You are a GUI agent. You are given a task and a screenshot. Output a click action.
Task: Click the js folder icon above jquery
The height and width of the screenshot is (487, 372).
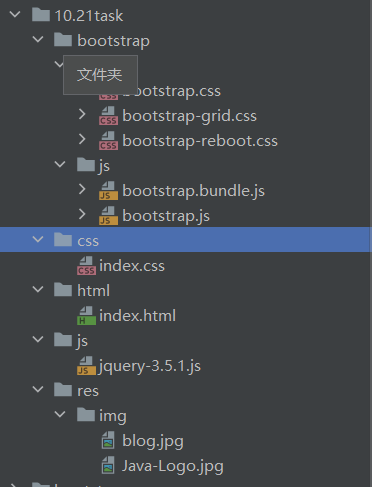tap(63, 340)
